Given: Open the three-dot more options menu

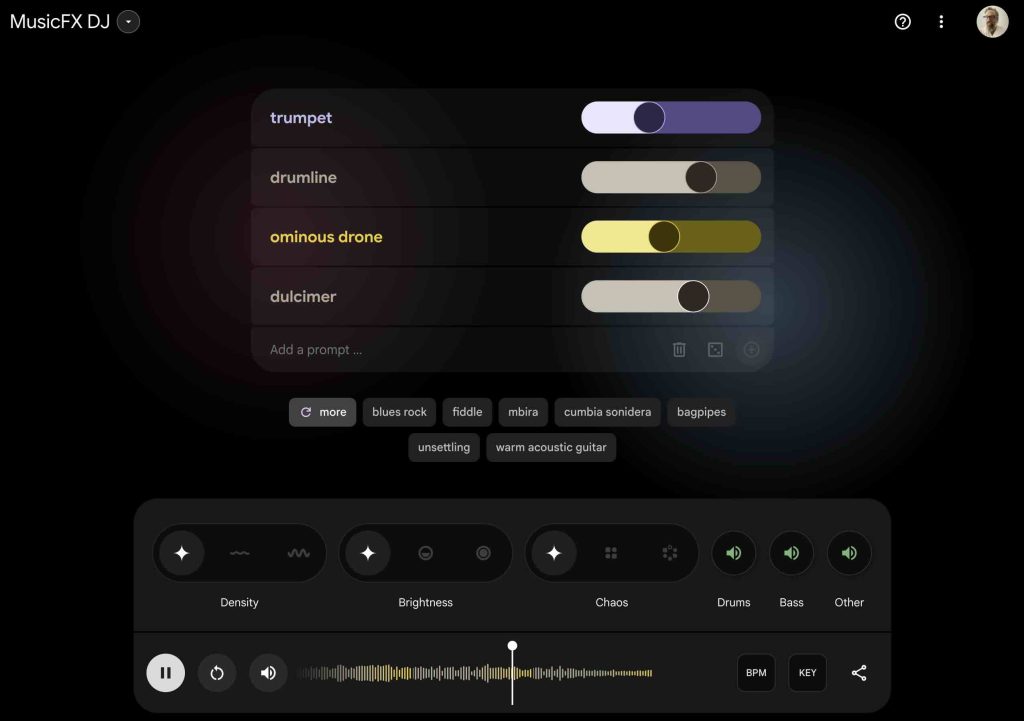Looking at the screenshot, I should point(941,22).
